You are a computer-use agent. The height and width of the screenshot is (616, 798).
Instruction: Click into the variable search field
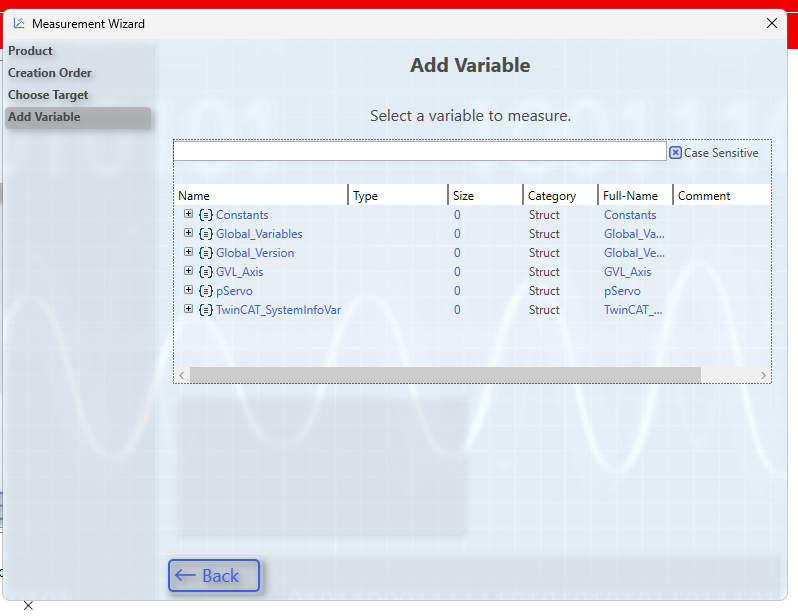(420, 151)
